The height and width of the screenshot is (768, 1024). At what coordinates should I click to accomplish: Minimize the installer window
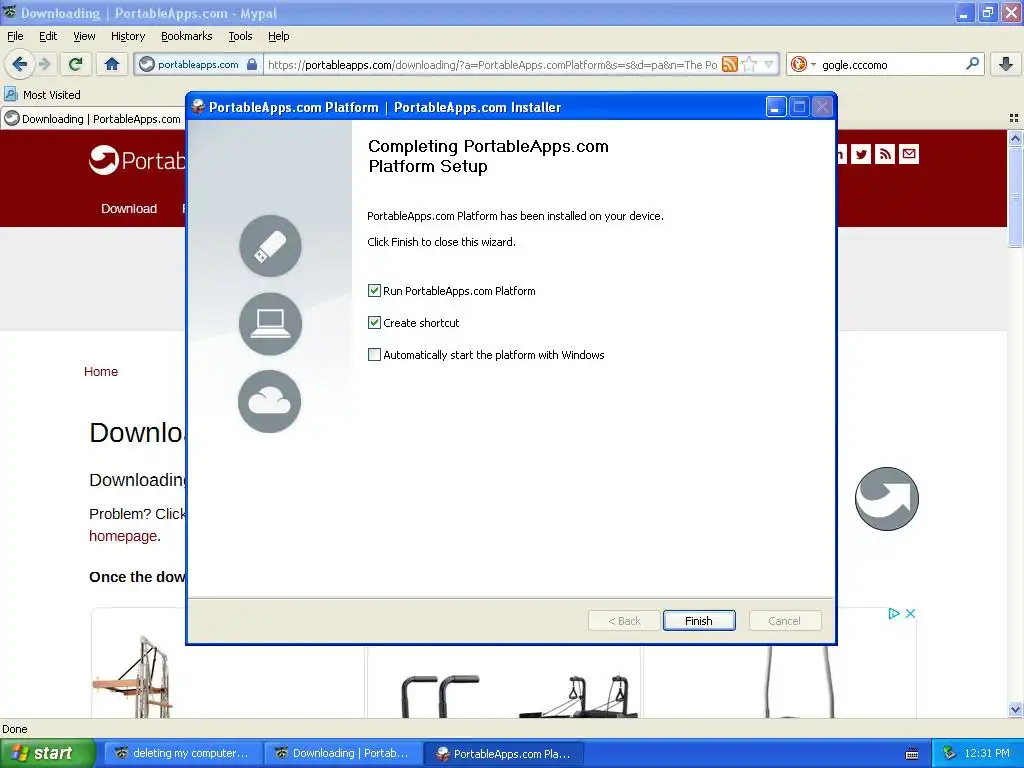pos(775,107)
